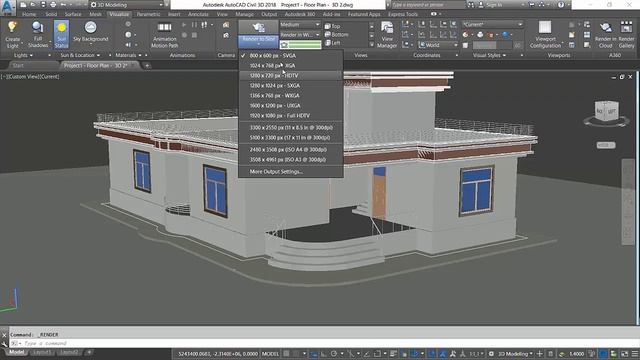
Task: Click the Animation Motion Path icon
Action: 164,27
